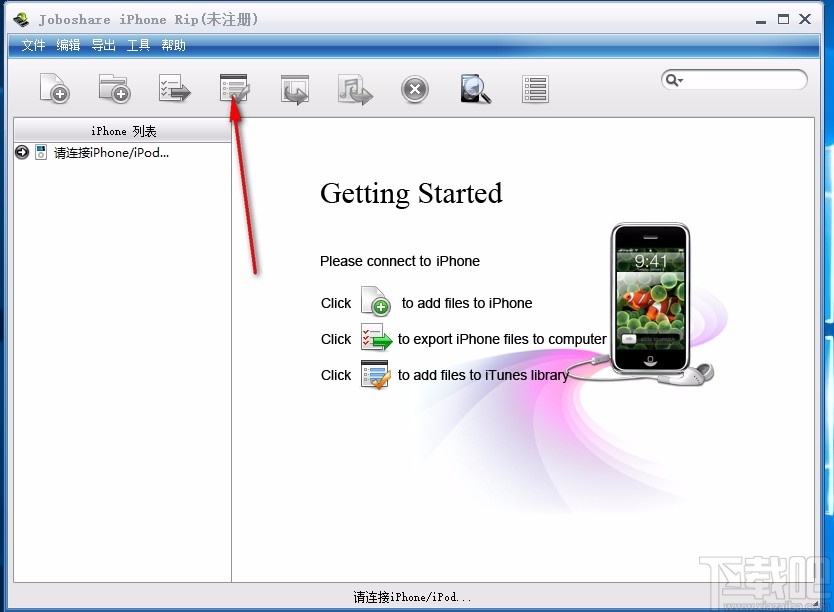This screenshot has width=834, height=612.
Task: Click the Add Files toolbar icon
Action: (55, 89)
